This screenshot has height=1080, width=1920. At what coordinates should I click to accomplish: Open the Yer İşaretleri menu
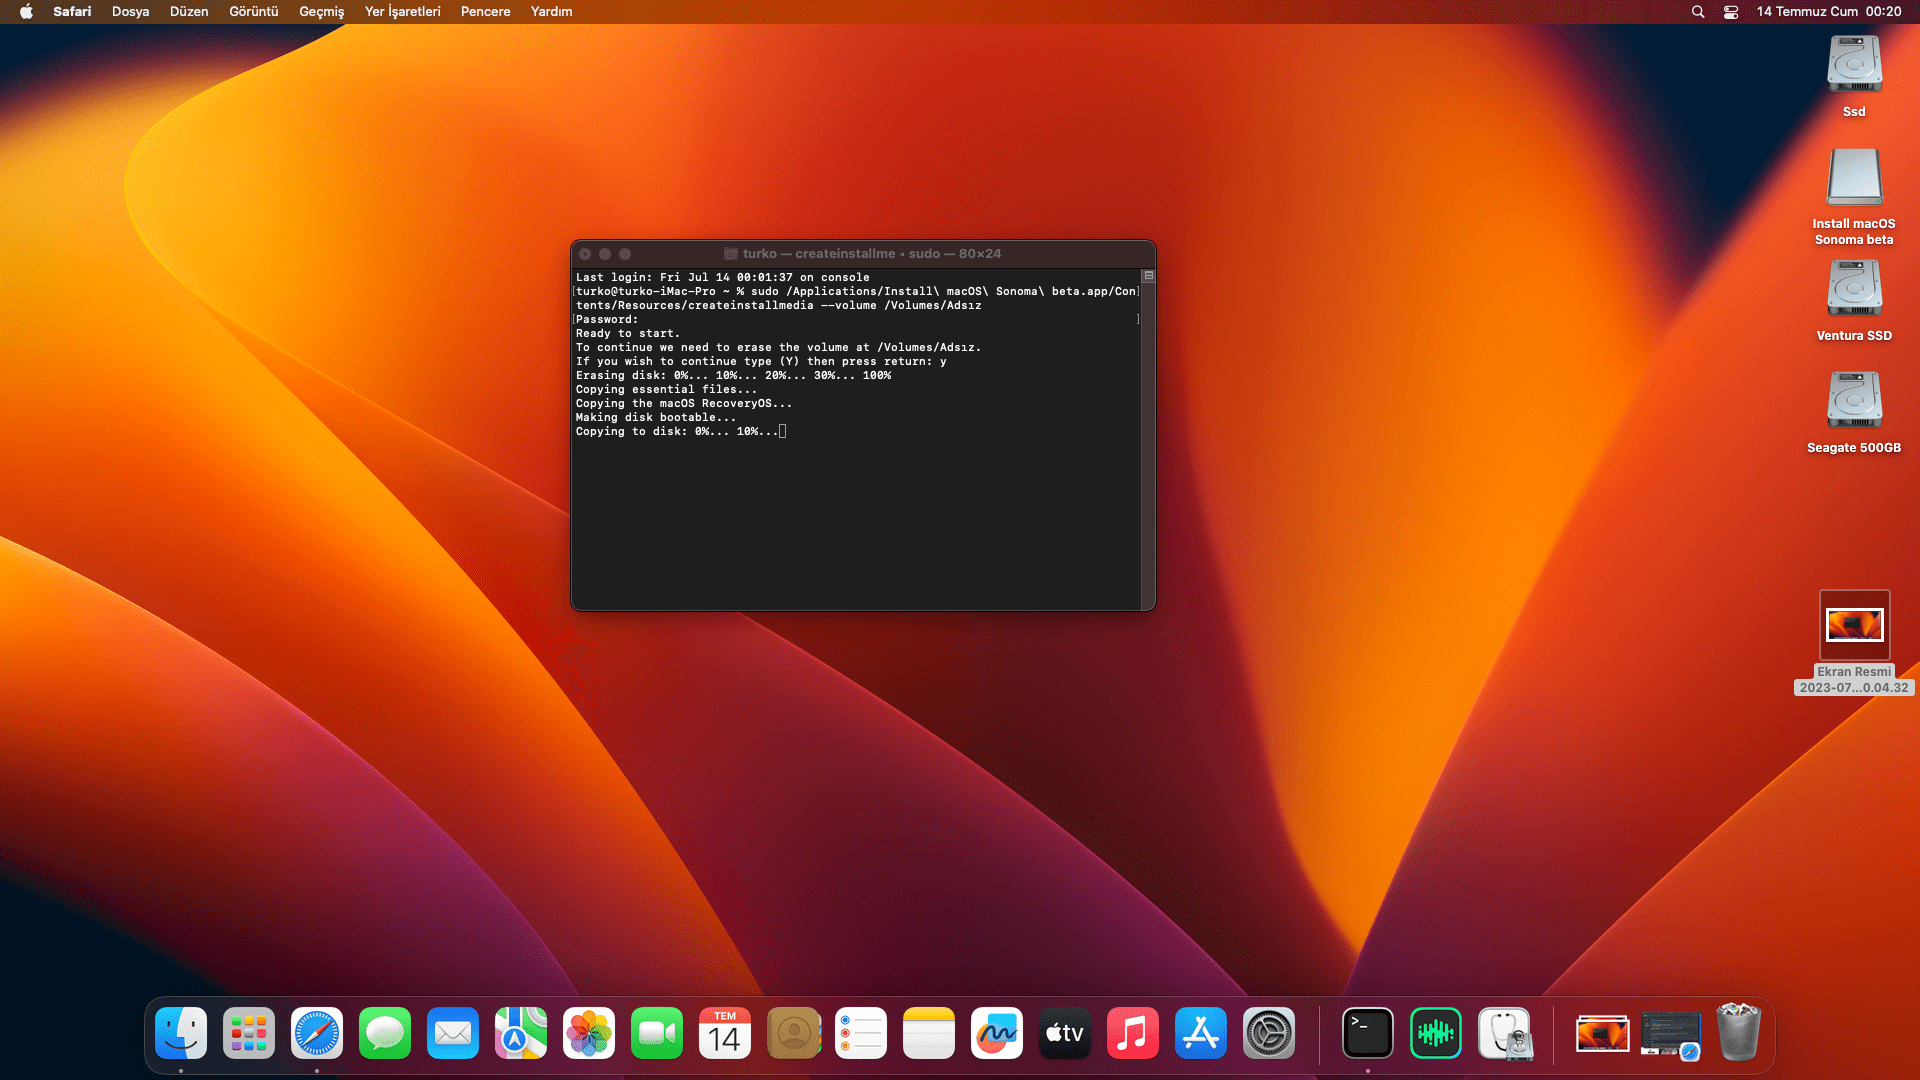point(402,12)
